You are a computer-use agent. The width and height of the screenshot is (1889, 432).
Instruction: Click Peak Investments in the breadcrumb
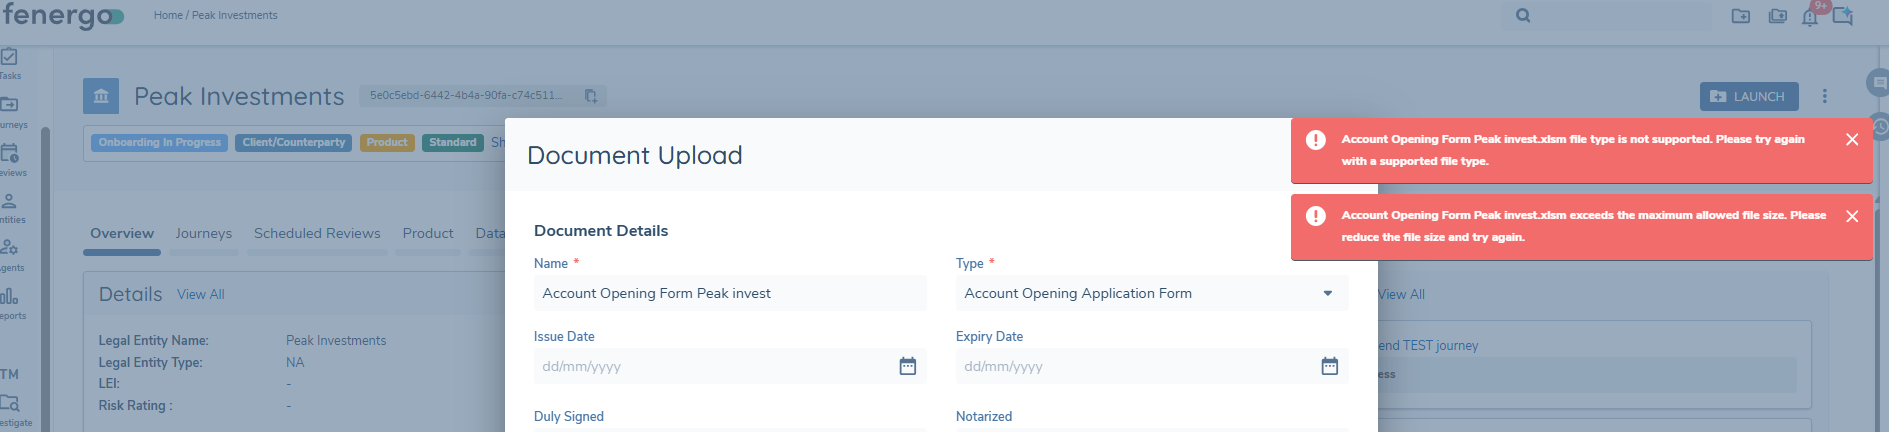tap(235, 15)
